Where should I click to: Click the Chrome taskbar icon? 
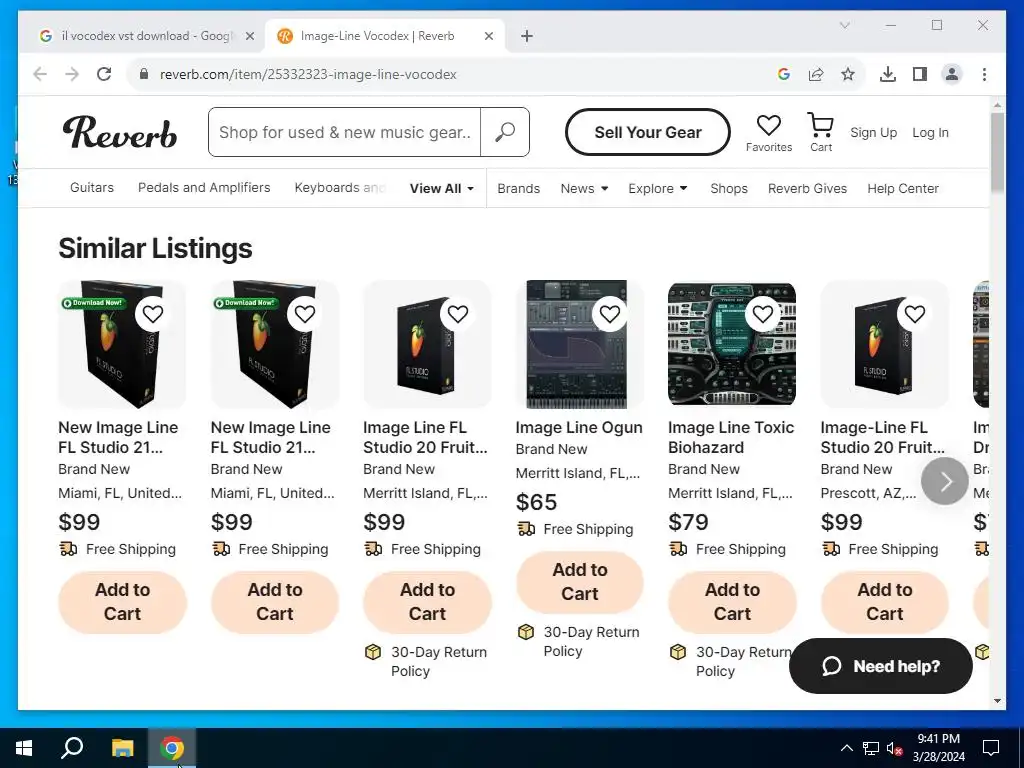tap(172, 748)
